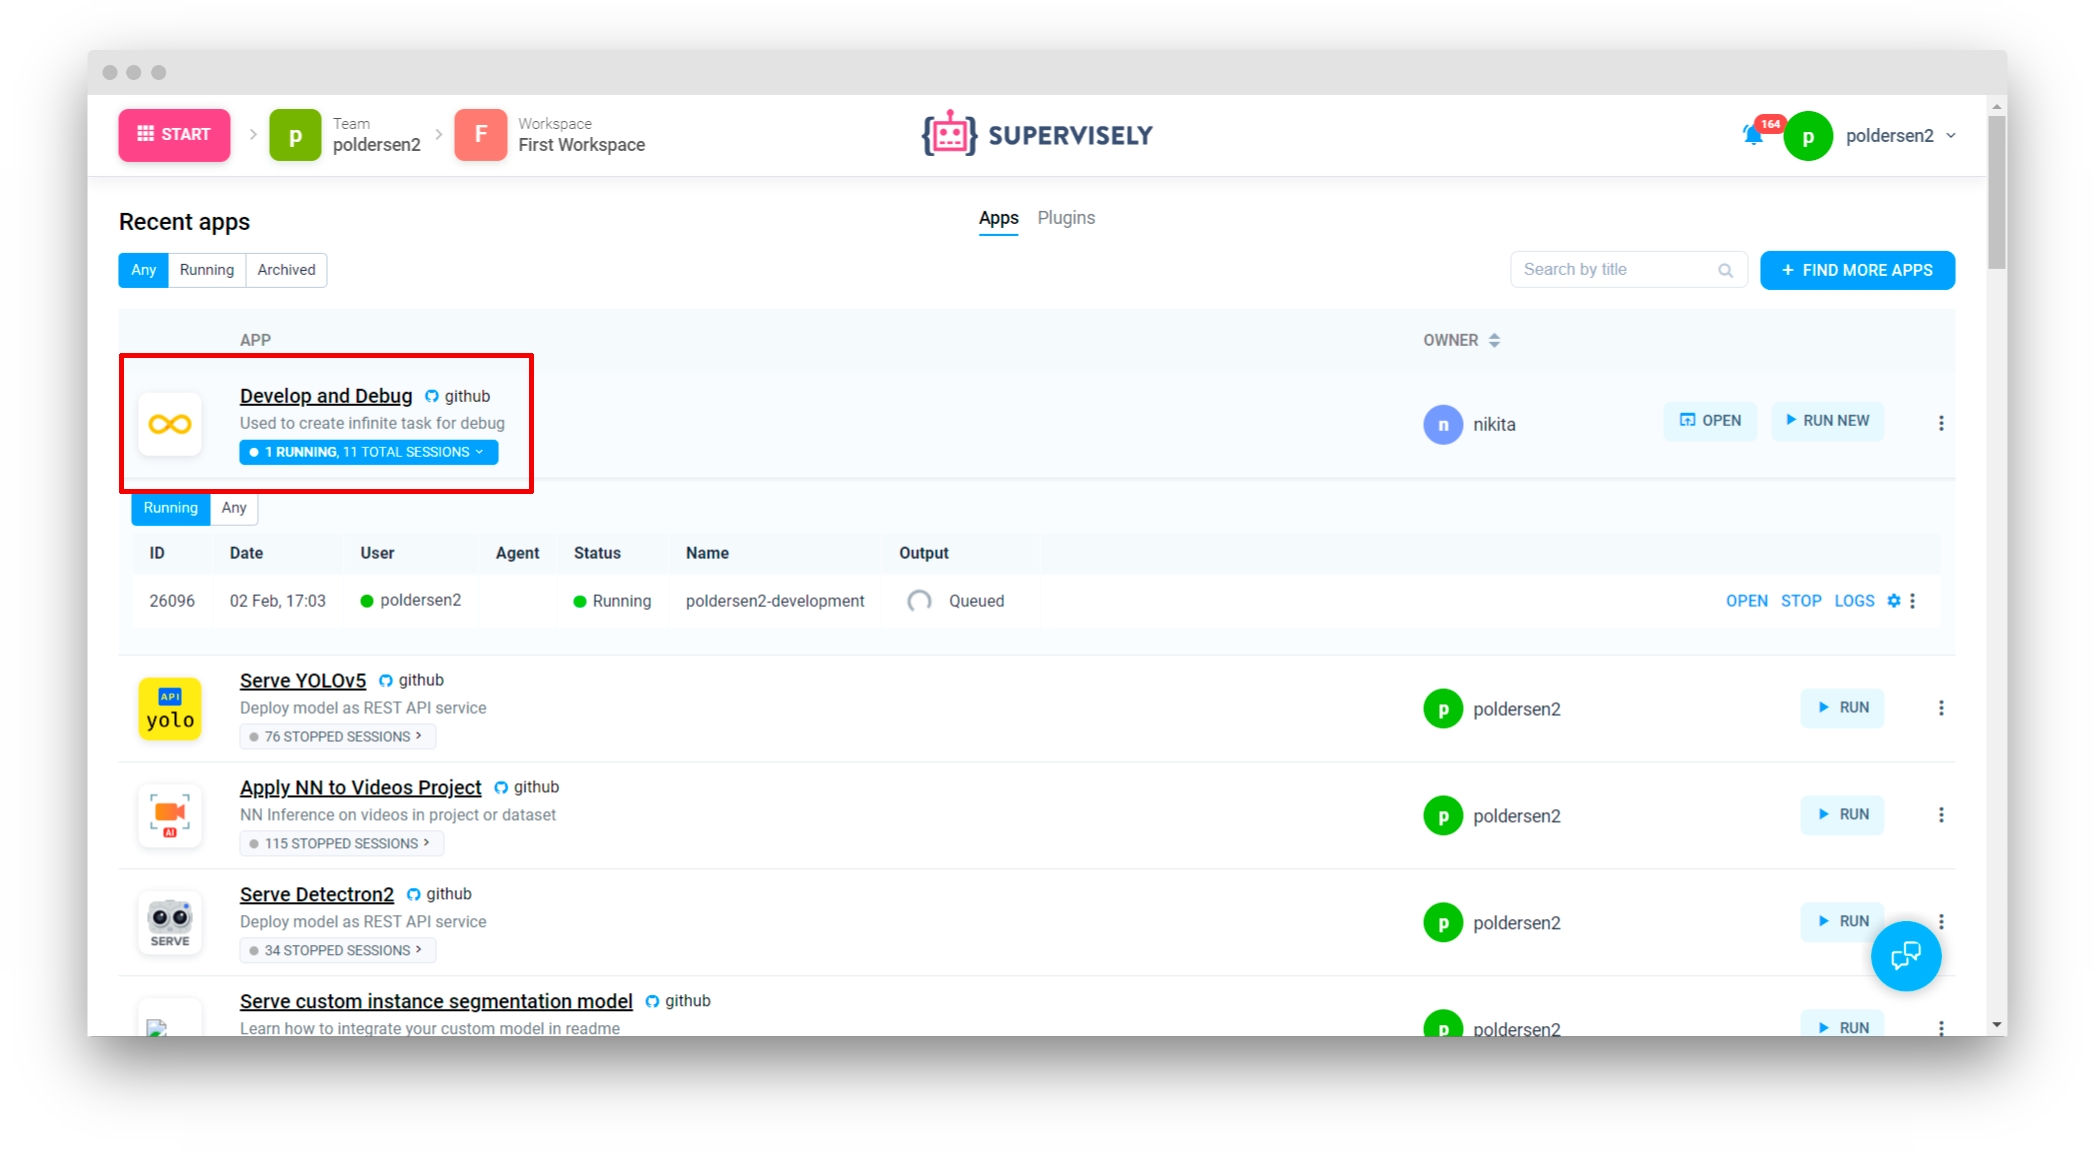Open more options for Serve YOLOv5

pyautogui.click(x=1941, y=708)
